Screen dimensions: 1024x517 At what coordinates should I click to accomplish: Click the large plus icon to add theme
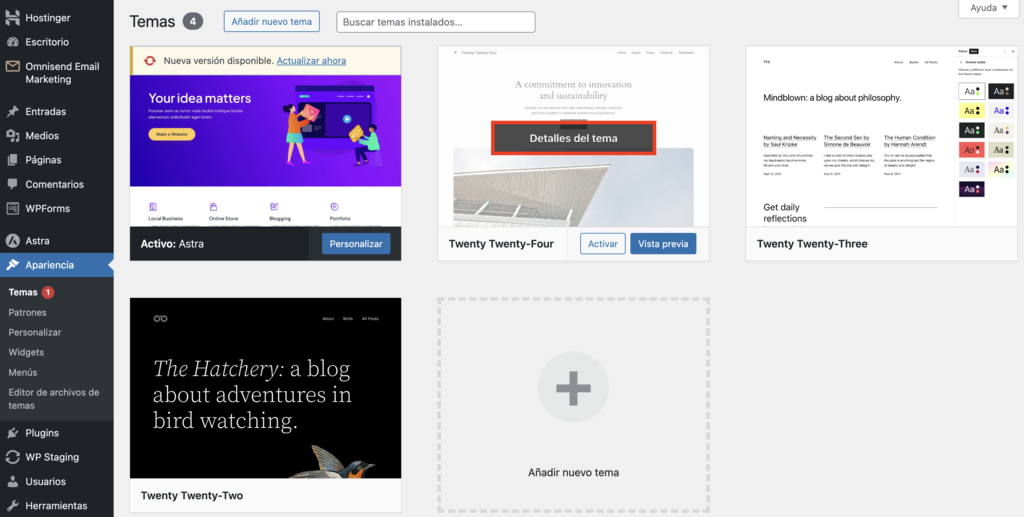tap(573, 388)
